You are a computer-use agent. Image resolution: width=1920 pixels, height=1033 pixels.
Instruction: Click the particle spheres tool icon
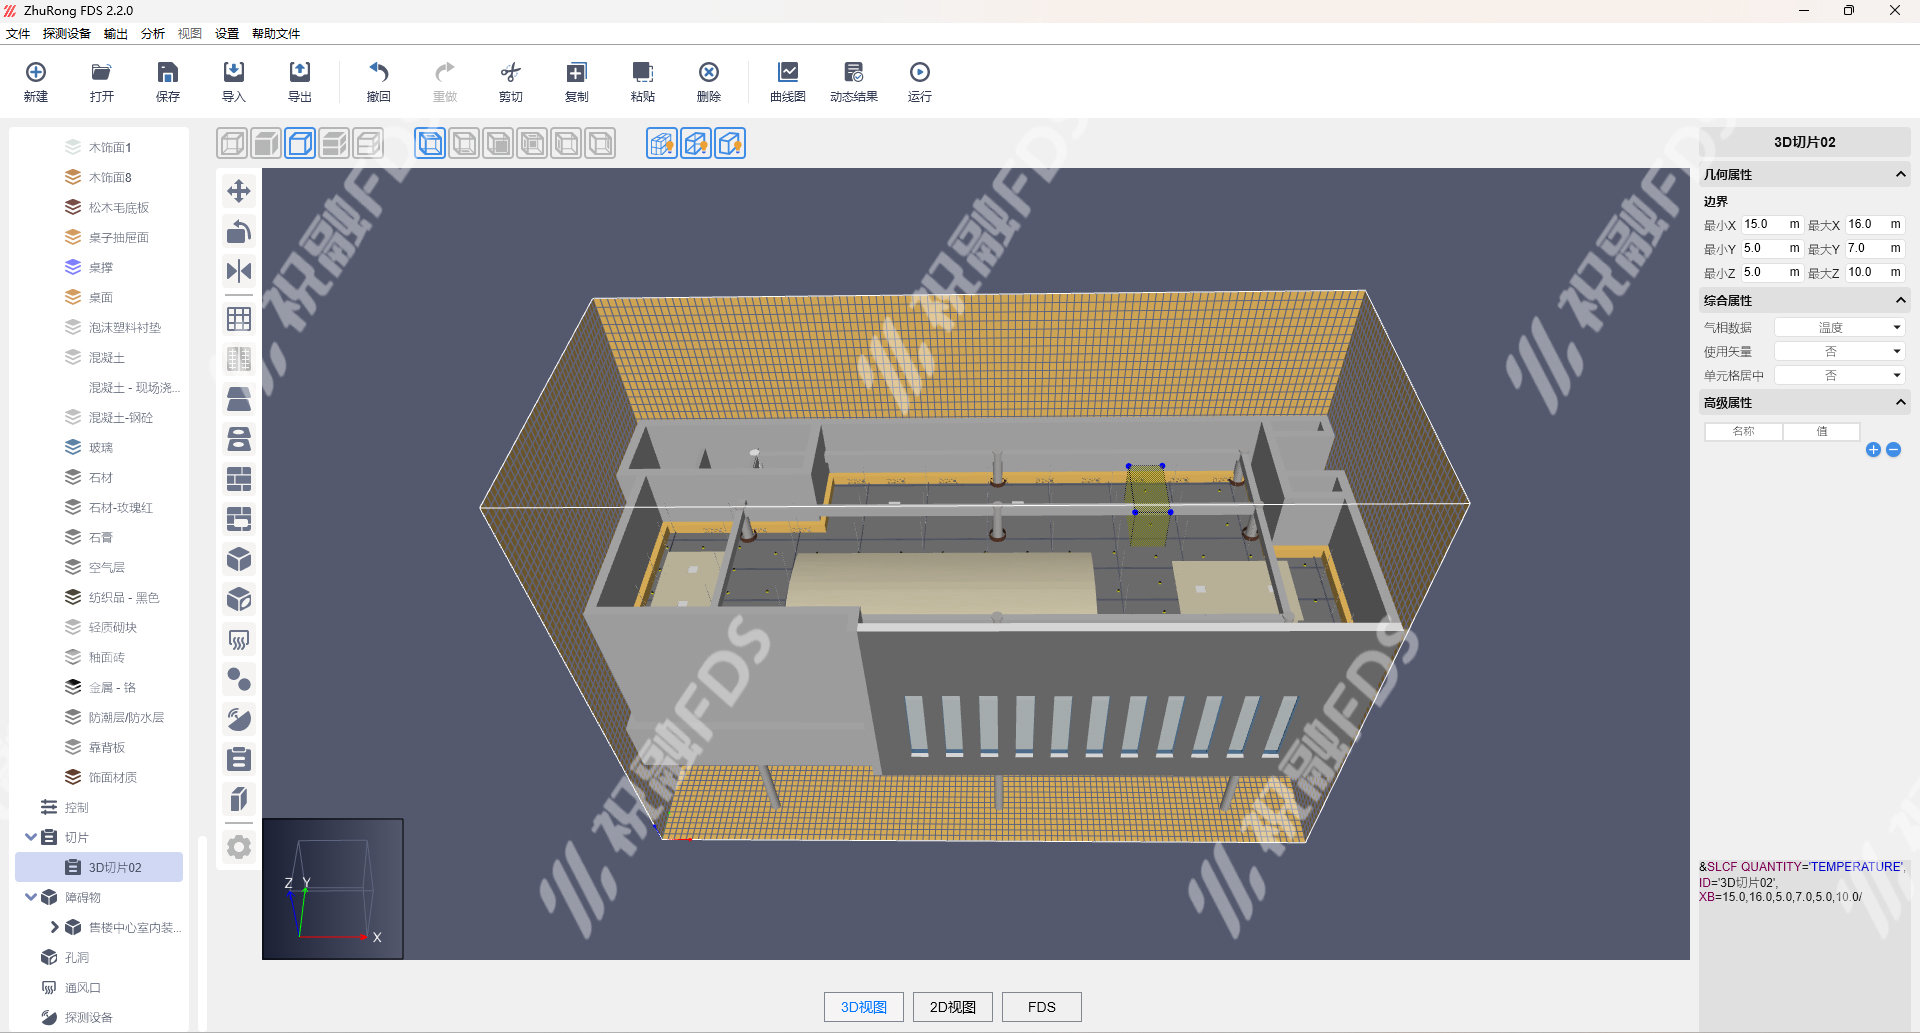pyautogui.click(x=239, y=679)
